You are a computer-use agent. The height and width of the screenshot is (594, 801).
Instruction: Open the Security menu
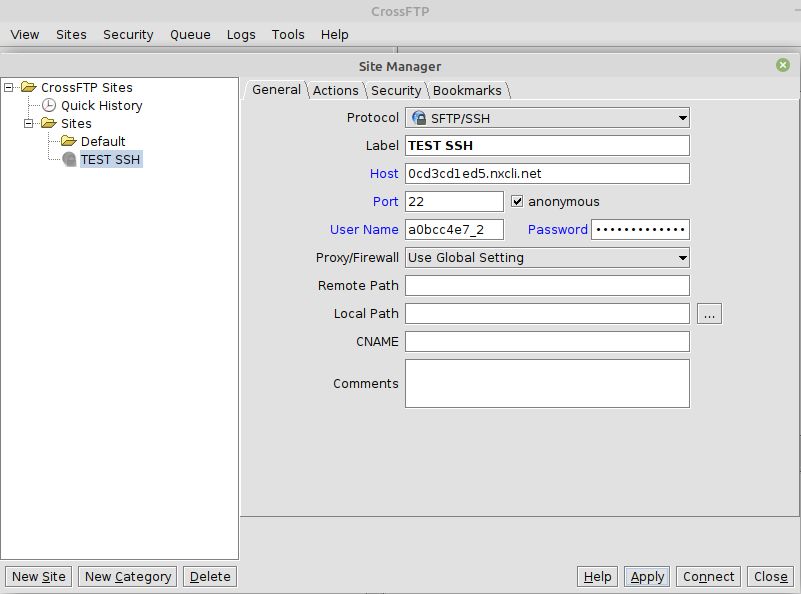[127, 34]
